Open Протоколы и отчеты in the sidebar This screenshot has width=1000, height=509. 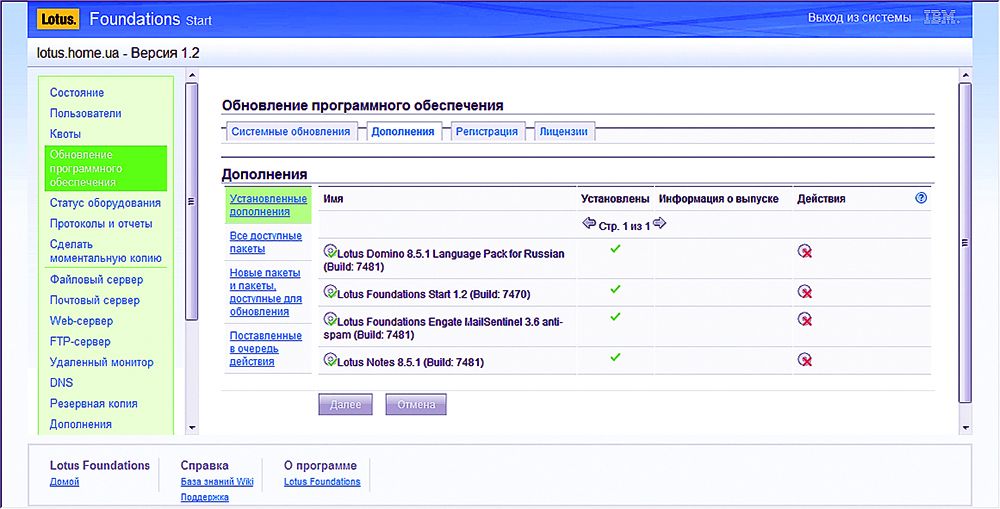coord(101,224)
